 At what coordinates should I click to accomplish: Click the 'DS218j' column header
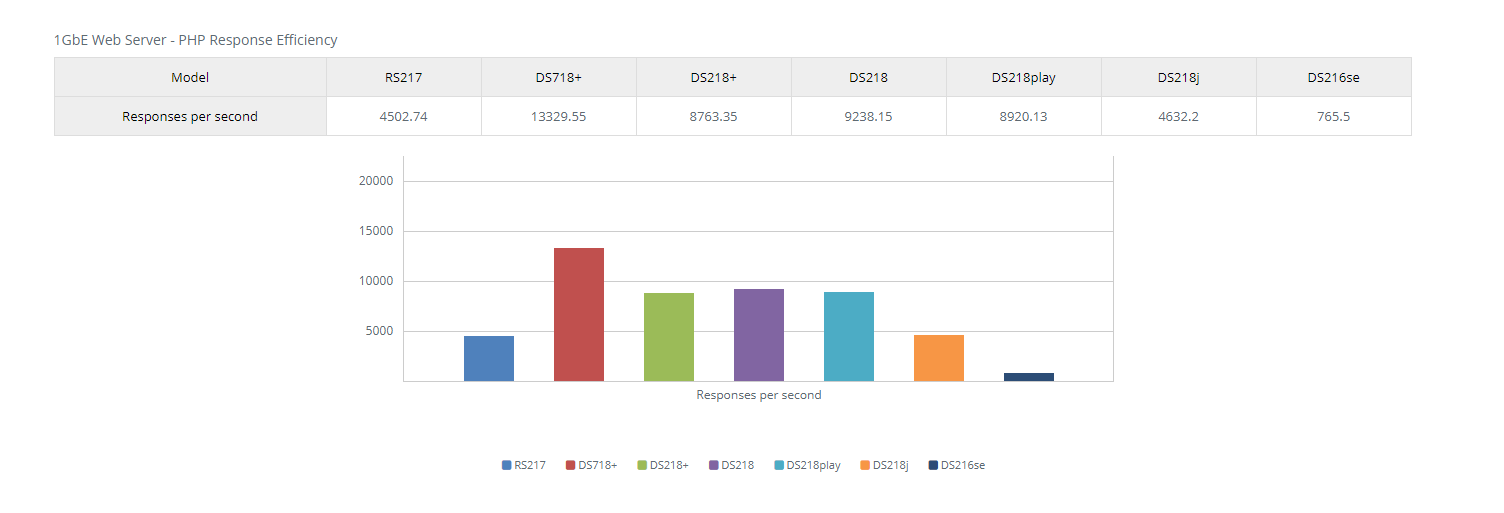tap(1179, 77)
